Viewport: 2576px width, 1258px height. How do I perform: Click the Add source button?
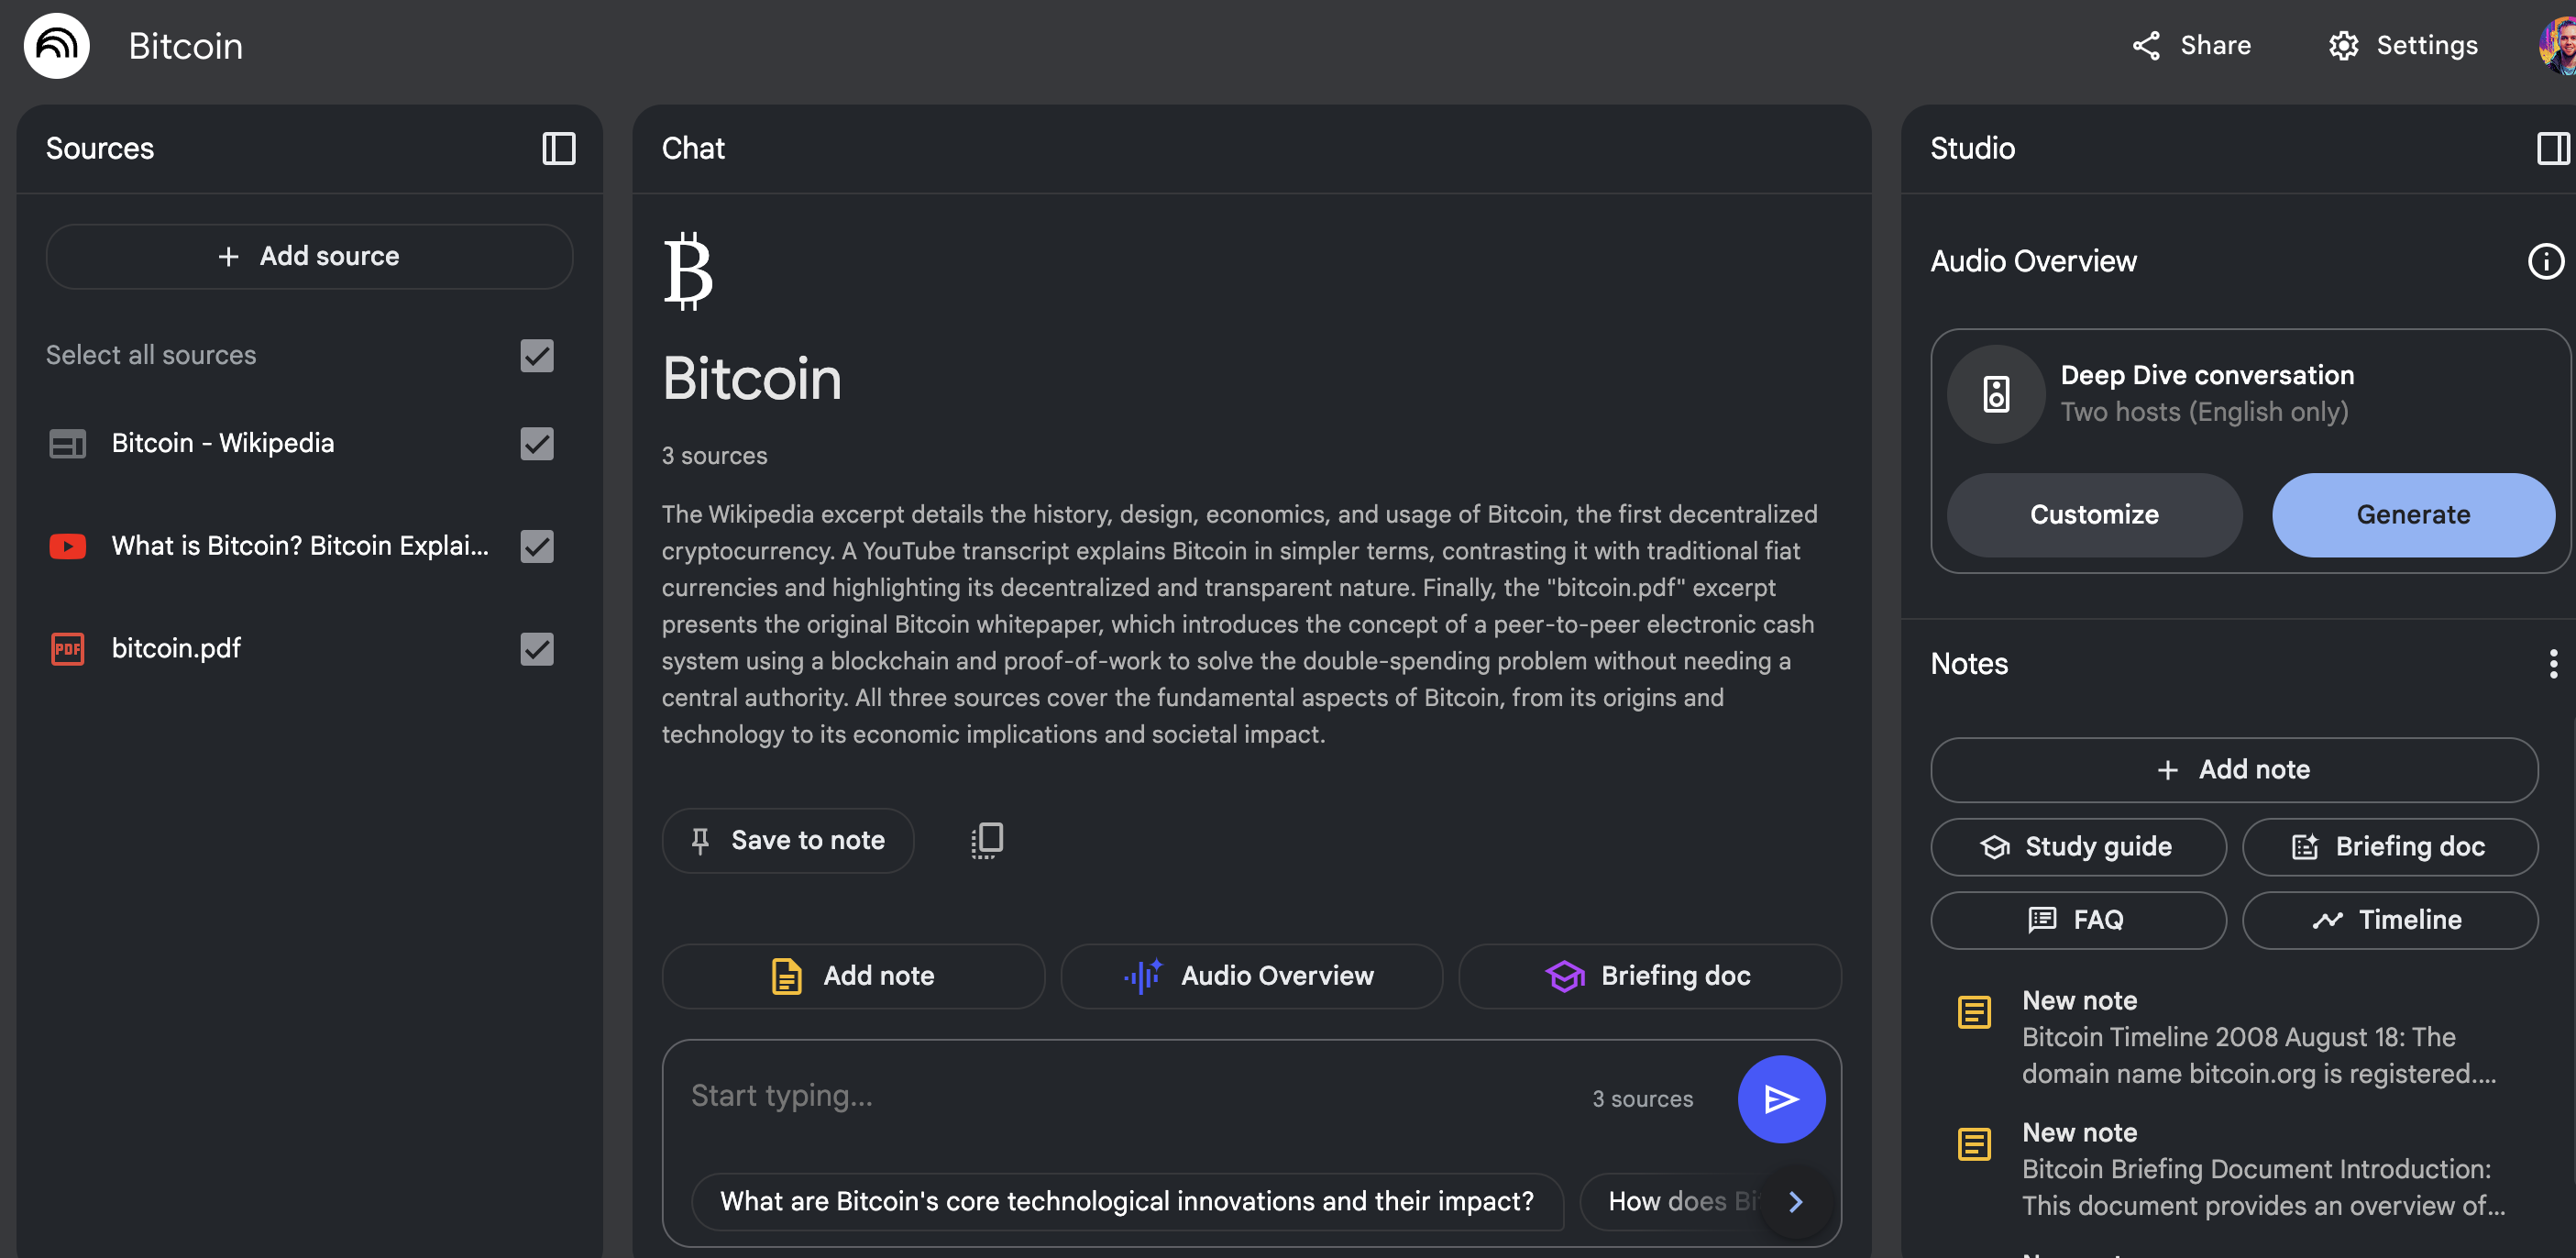pyautogui.click(x=309, y=257)
